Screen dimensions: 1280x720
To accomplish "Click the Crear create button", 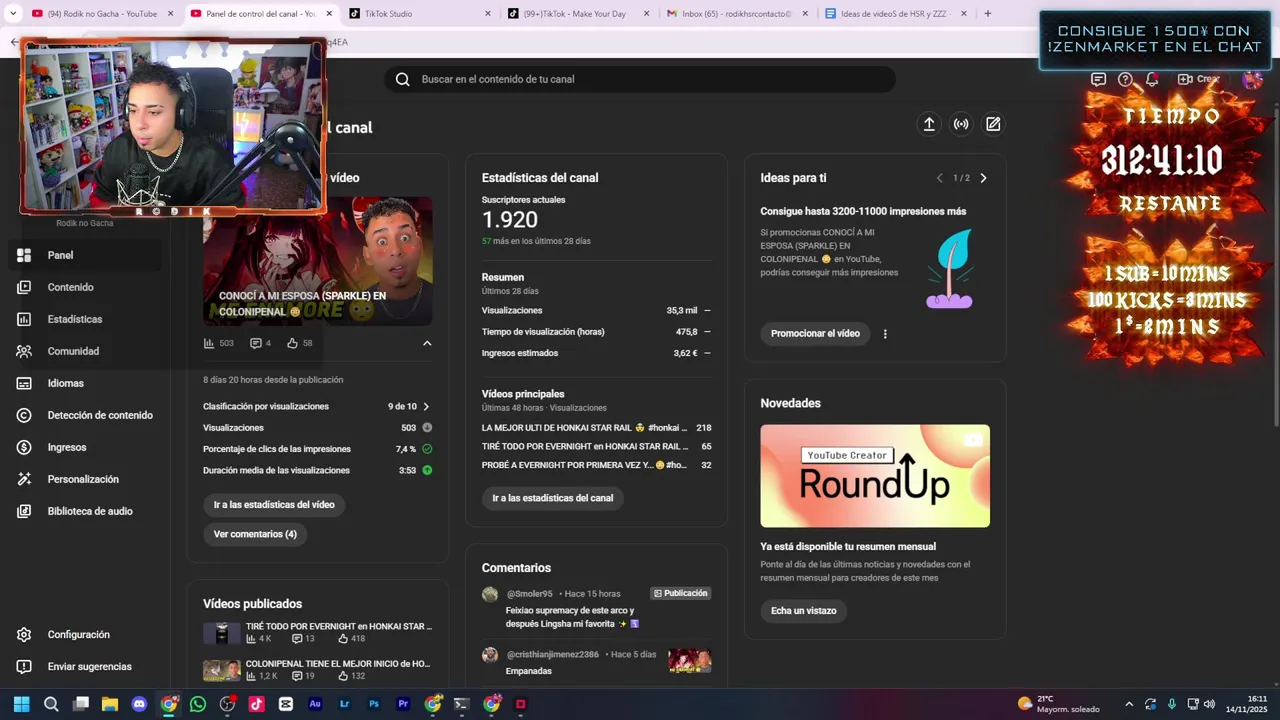I will pos(1199,79).
